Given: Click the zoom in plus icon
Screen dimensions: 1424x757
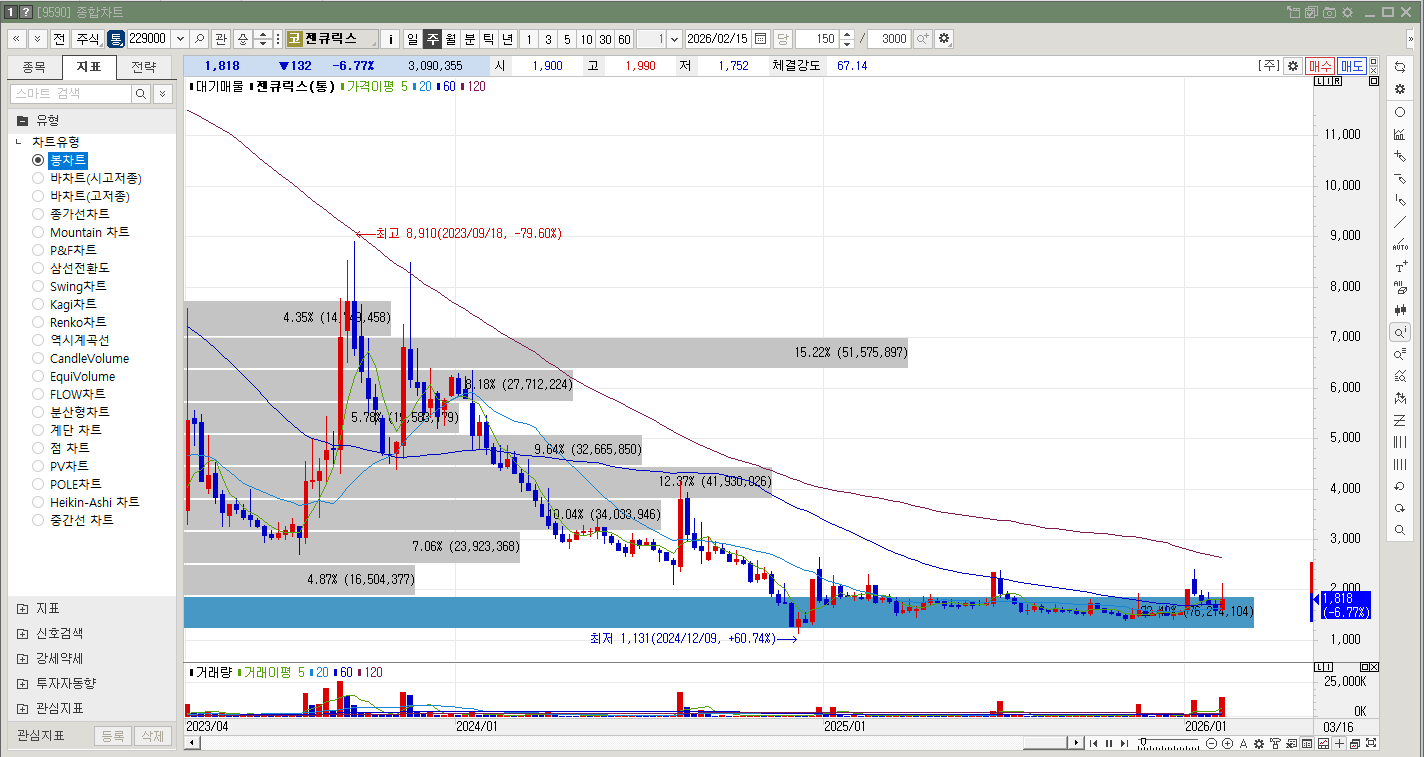Looking at the screenshot, I should pos(1227,744).
